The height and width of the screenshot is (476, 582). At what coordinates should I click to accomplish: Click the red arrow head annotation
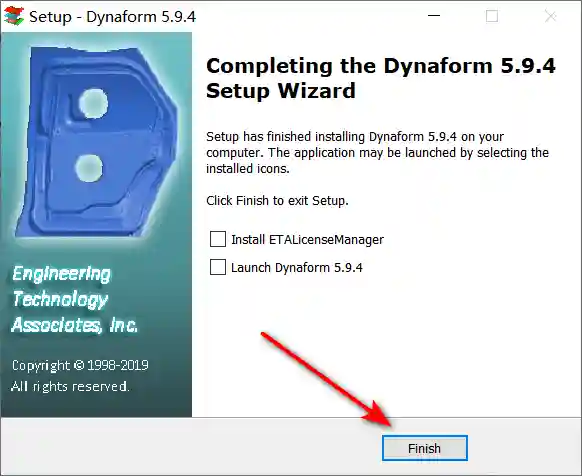(x=378, y=415)
